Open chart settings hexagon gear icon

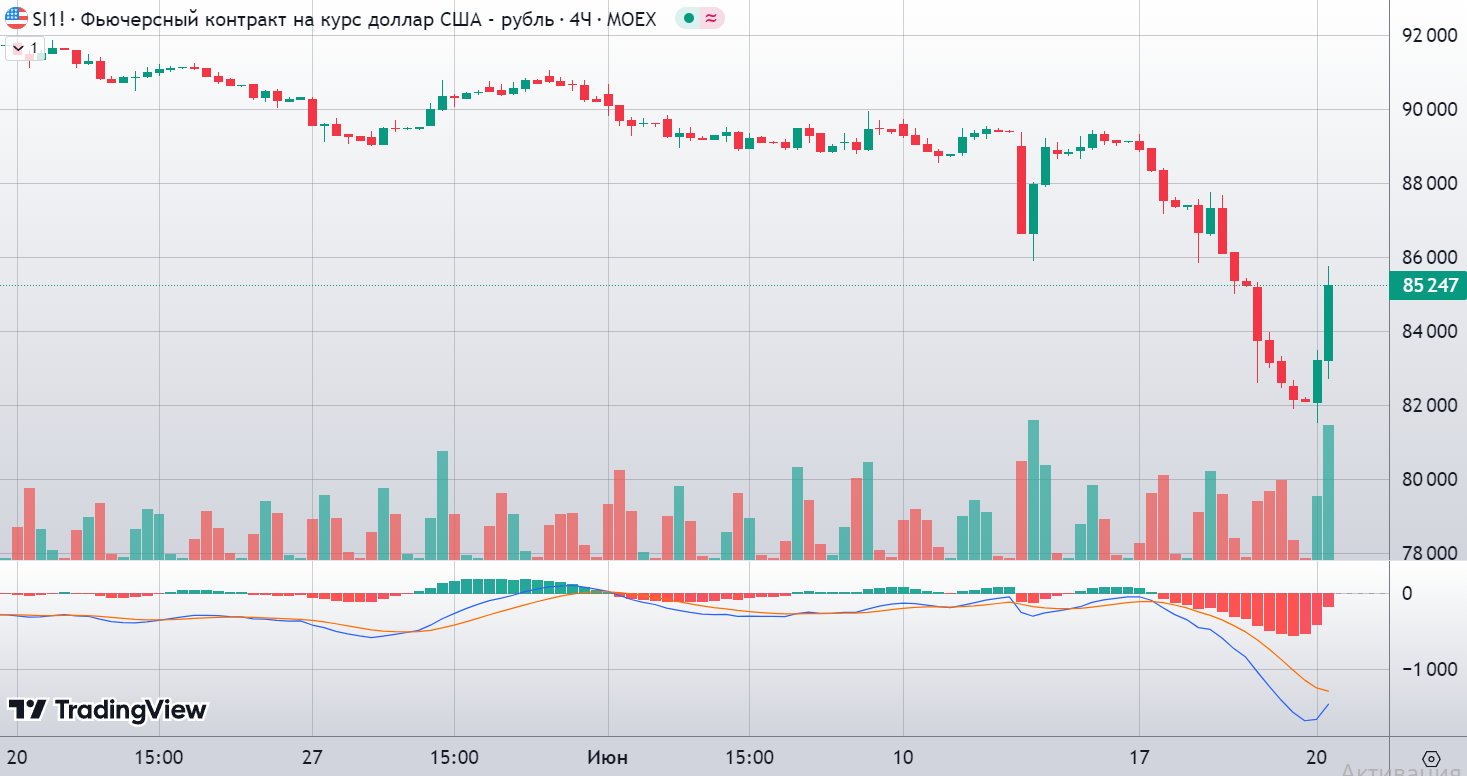pyautogui.click(x=1430, y=757)
